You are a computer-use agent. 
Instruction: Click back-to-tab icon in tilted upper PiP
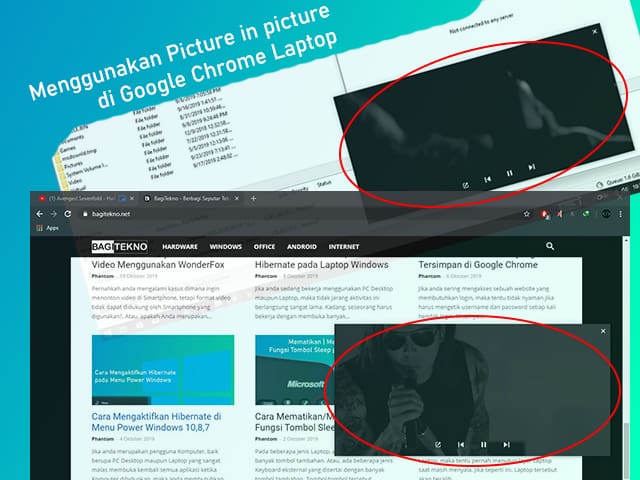tap(465, 185)
